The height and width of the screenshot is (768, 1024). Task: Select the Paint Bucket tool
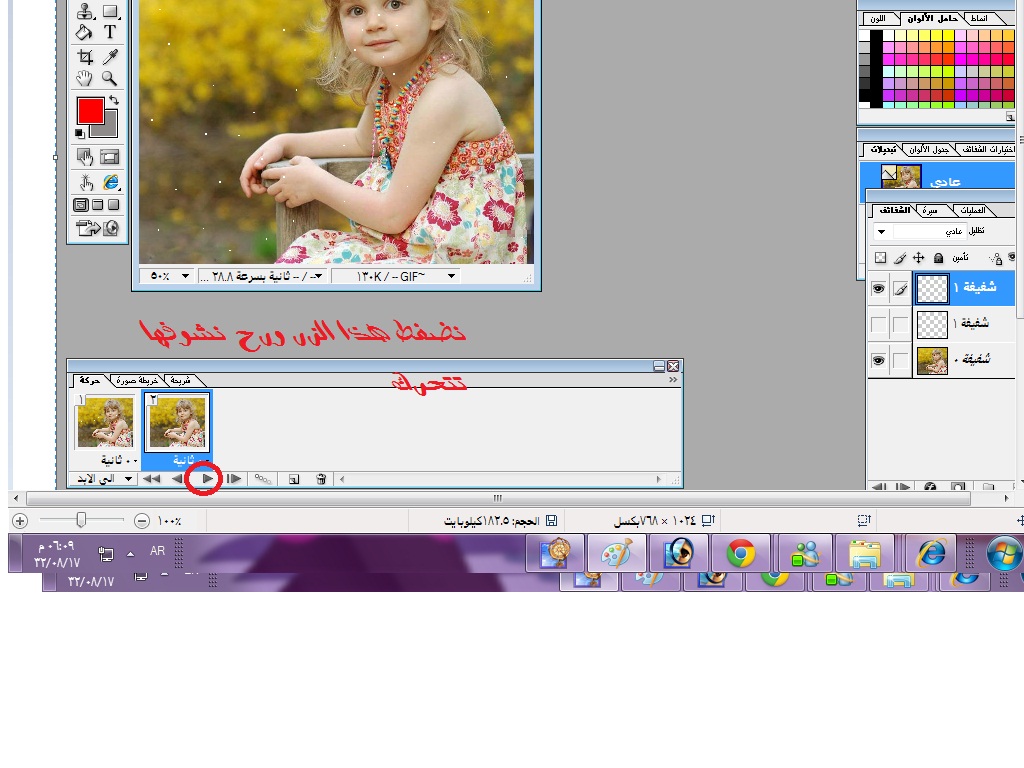(85, 33)
